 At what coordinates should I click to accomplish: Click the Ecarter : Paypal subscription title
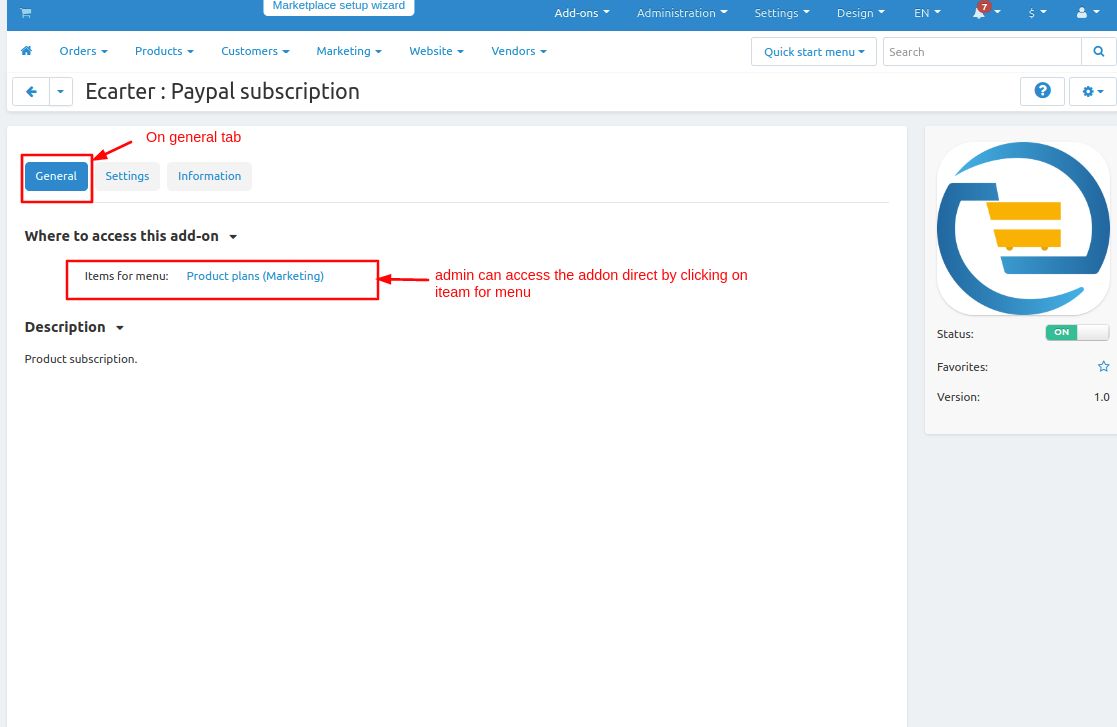click(x=222, y=91)
